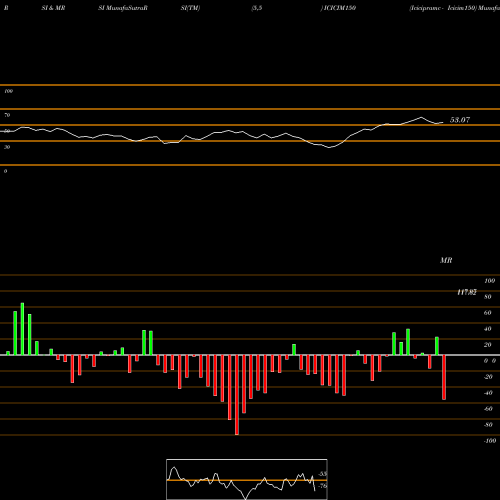Click the tallest green MR histogram bar

pyautogui.click(x=22, y=329)
